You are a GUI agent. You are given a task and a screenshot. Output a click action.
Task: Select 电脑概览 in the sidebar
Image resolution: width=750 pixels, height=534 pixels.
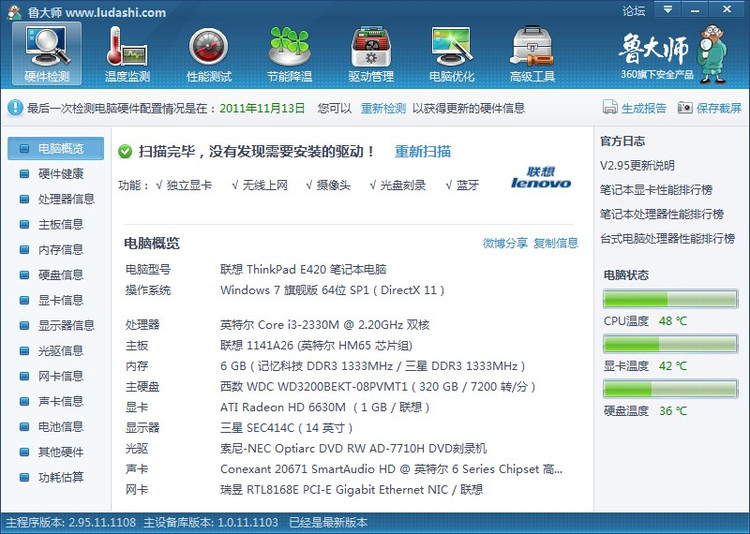tap(55, 148)
